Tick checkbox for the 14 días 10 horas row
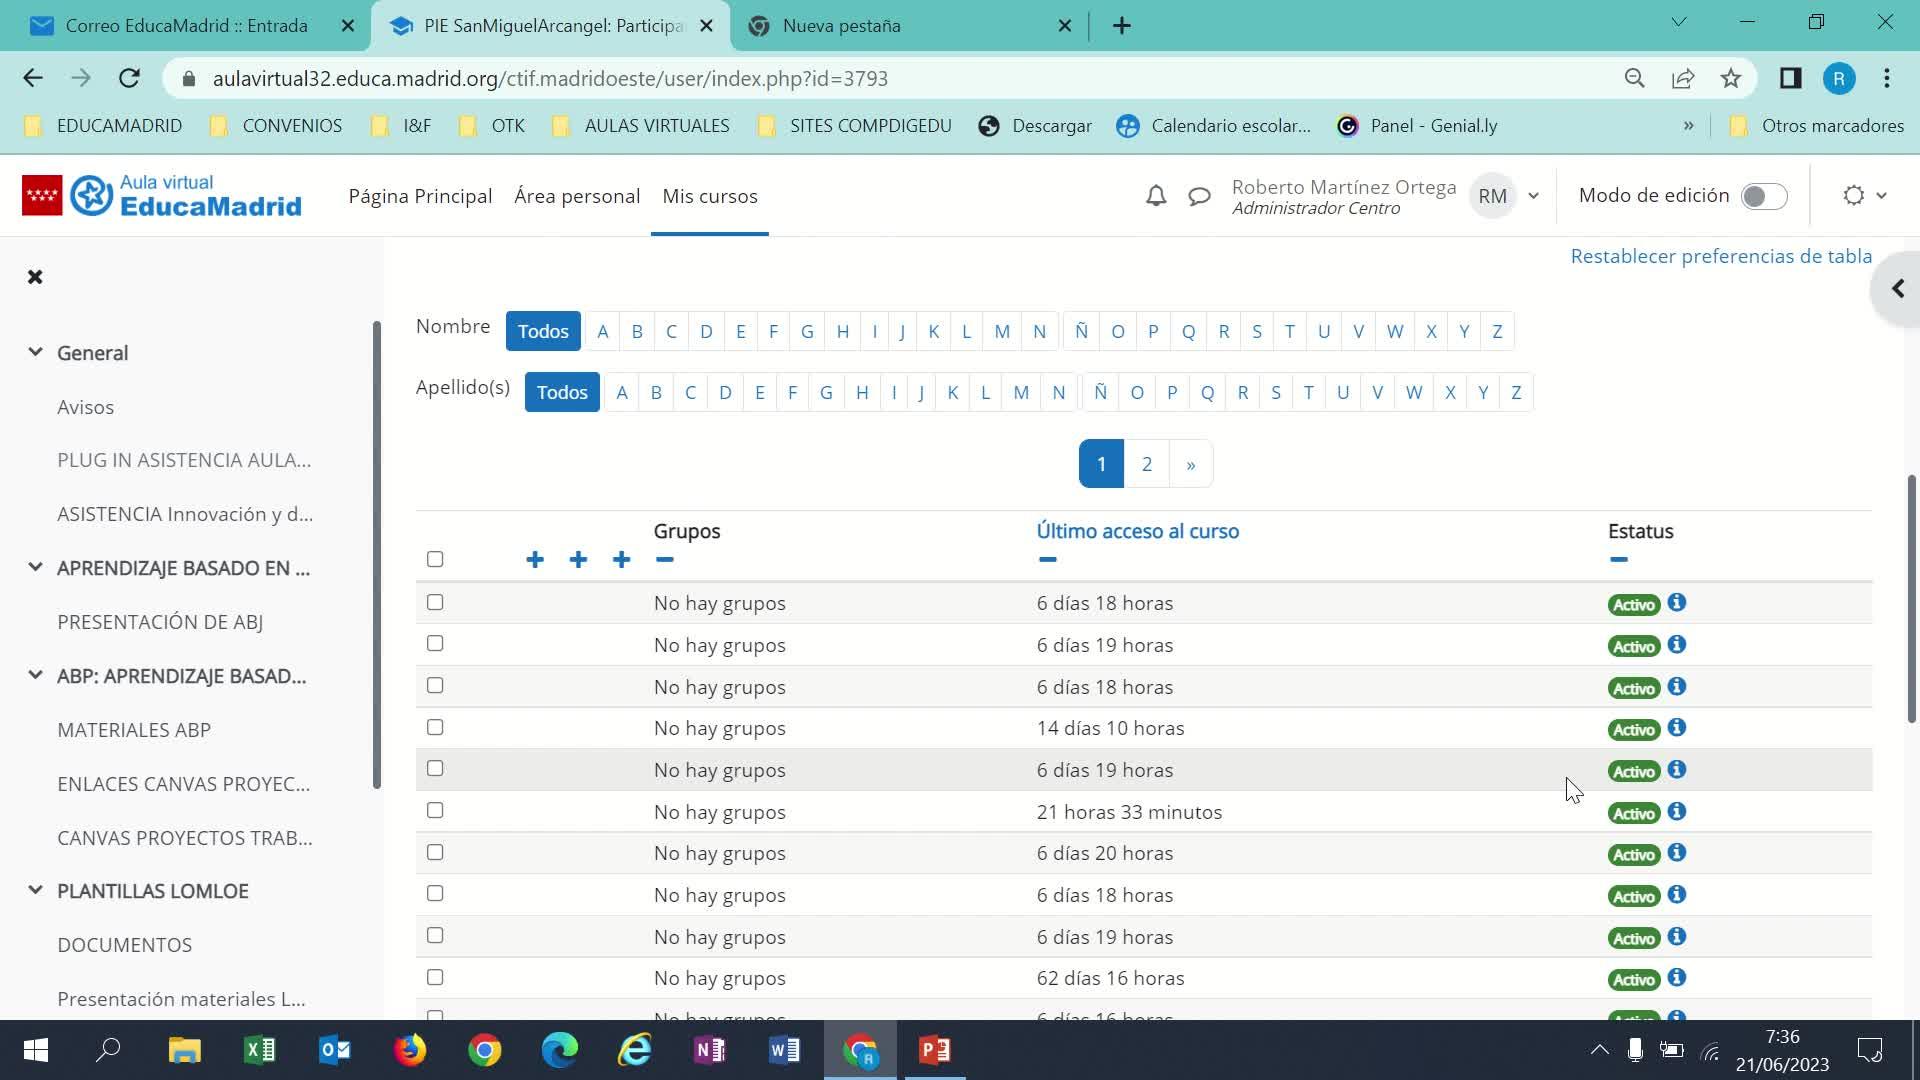 (x=435, y=727)
